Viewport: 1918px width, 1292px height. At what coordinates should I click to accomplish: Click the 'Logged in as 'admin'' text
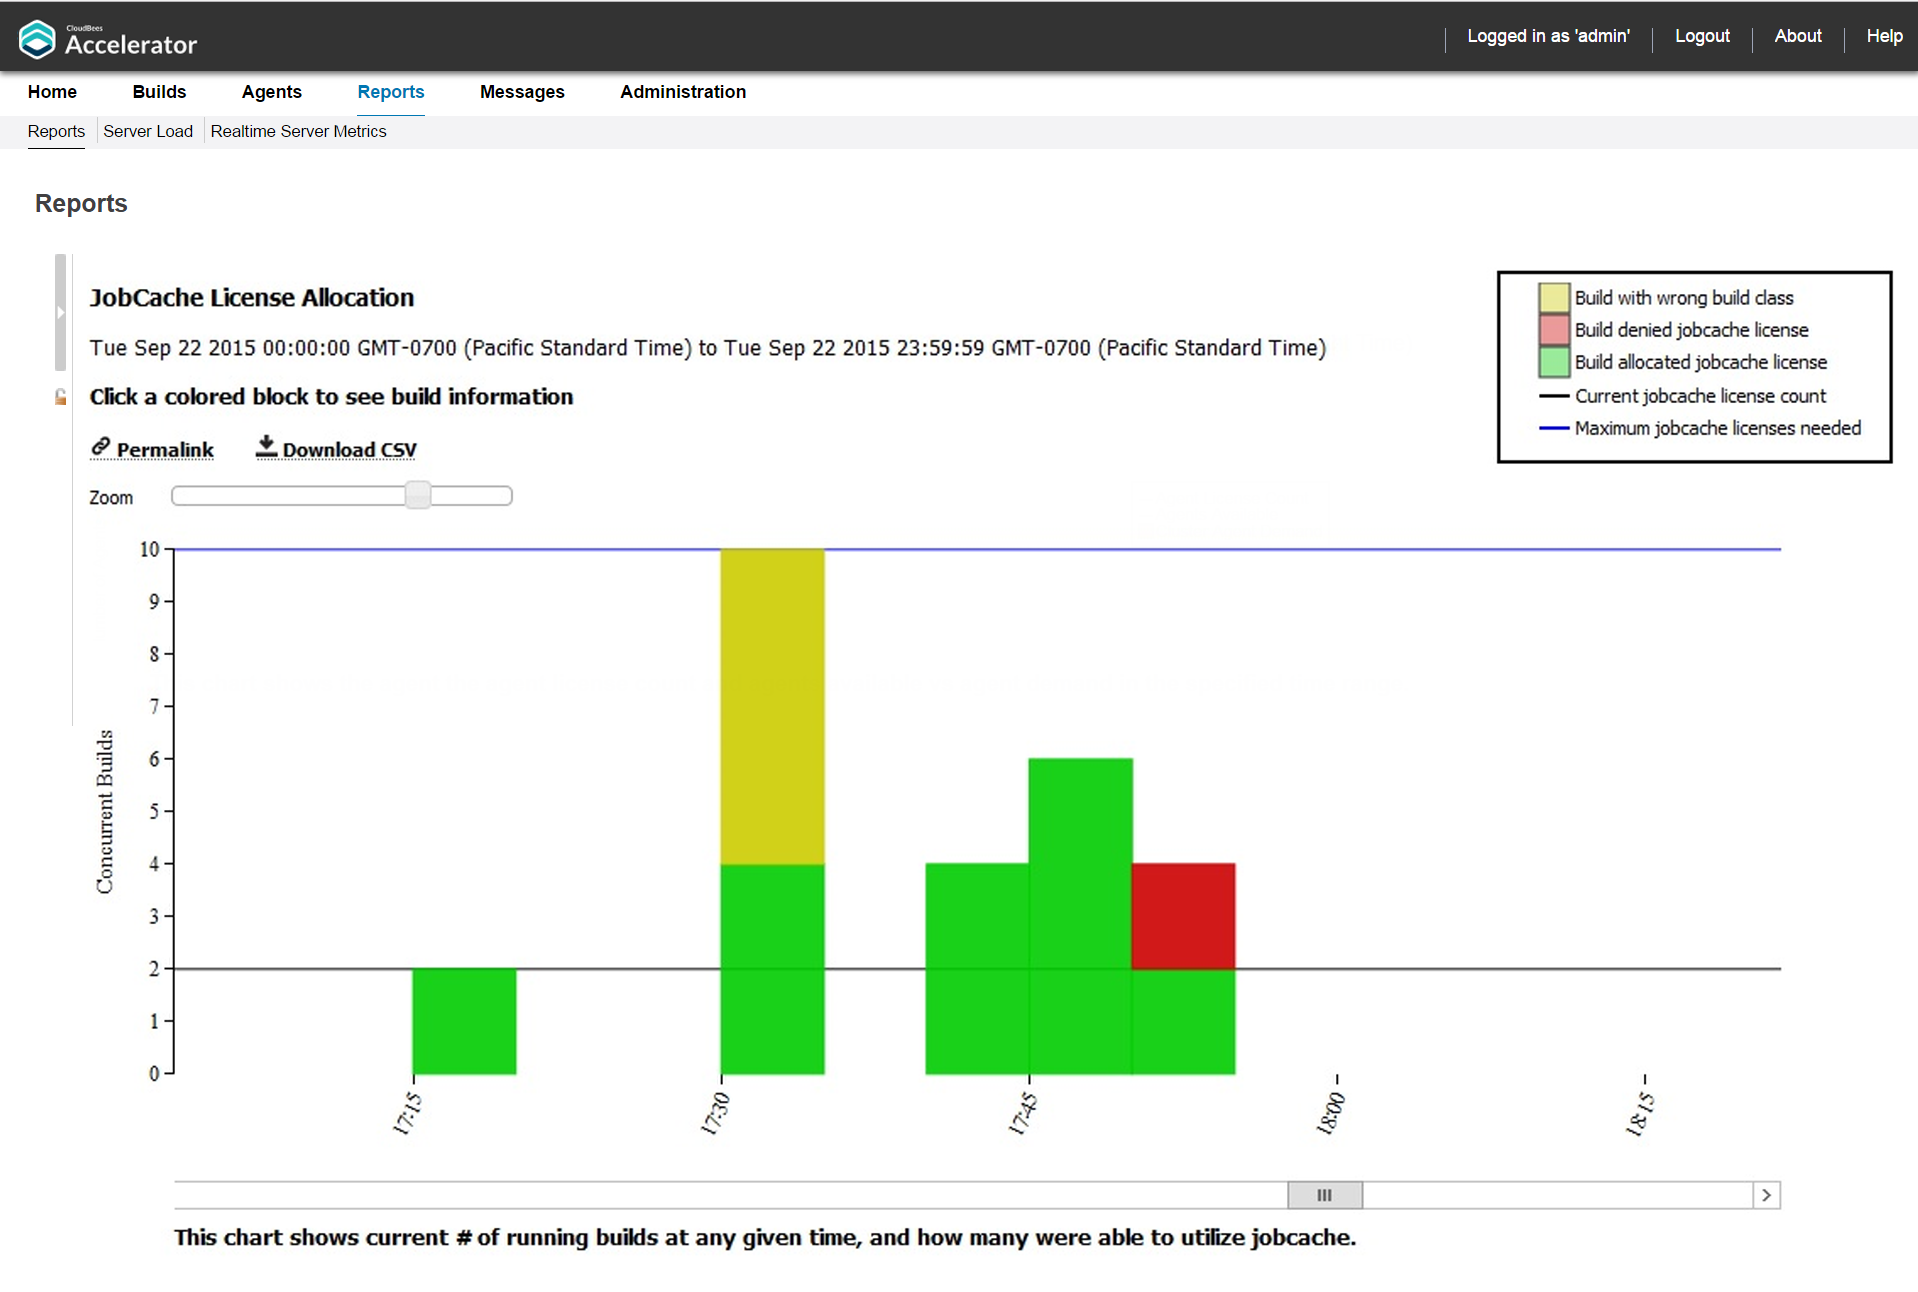pos(1548,36)
